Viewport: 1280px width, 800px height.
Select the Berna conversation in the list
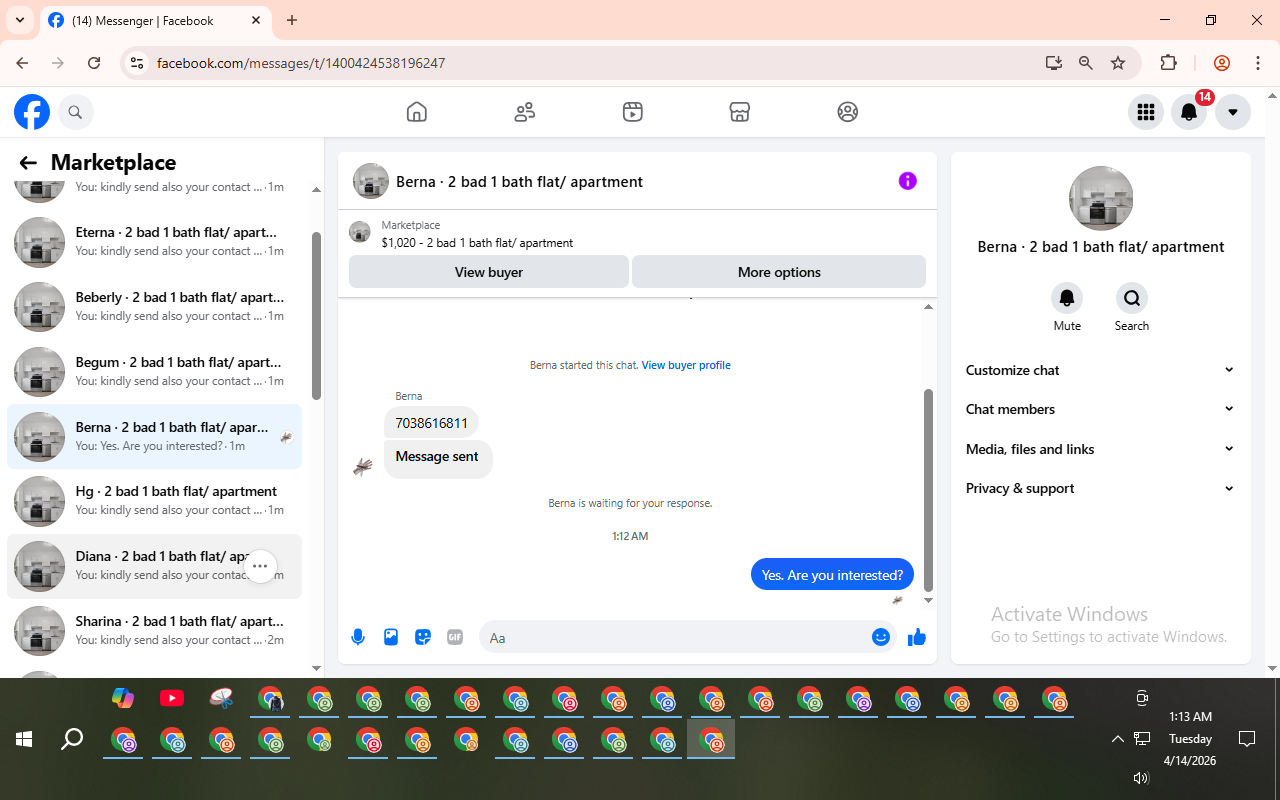pos(155,437)
